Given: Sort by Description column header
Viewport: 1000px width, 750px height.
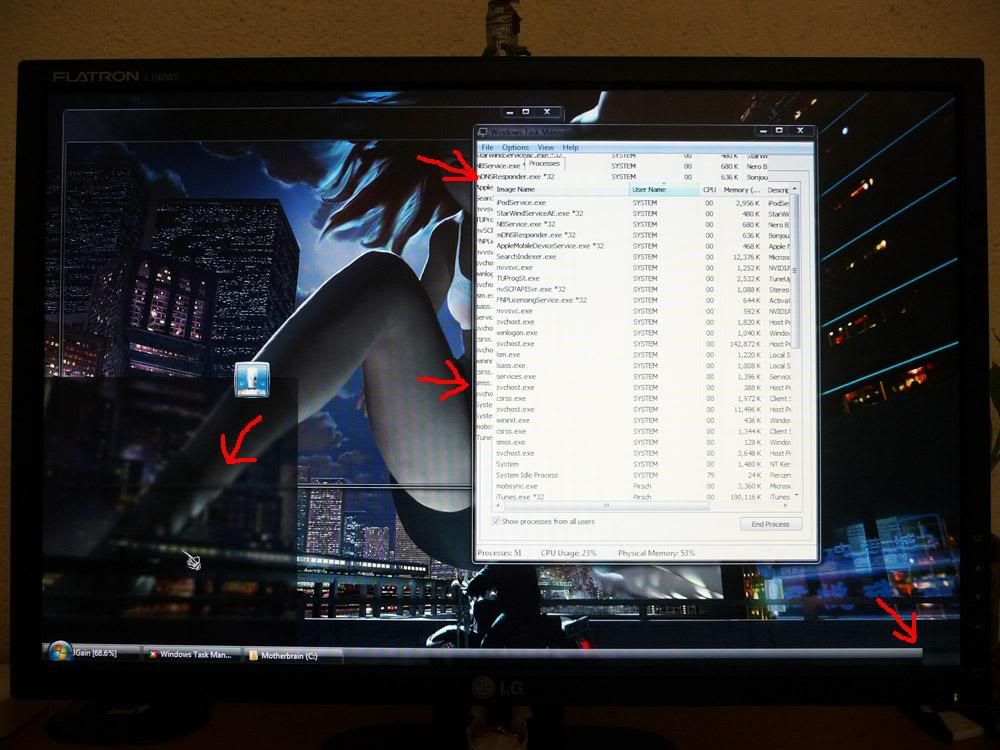Looking at the screenshot, I should click(777, 189).
